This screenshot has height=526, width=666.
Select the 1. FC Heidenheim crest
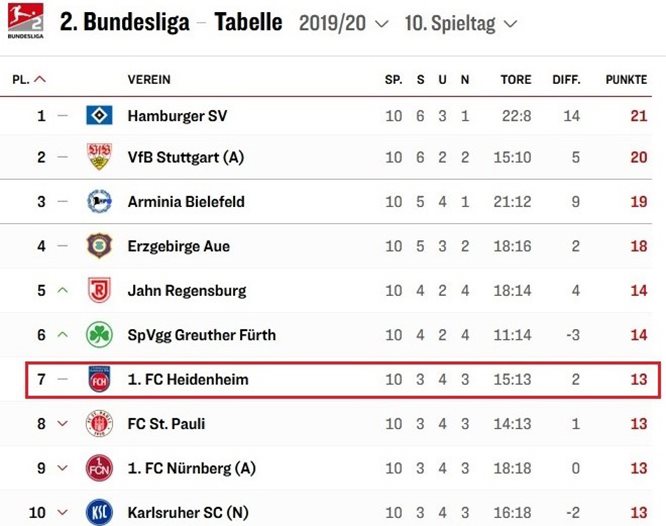tap(99, 379)
